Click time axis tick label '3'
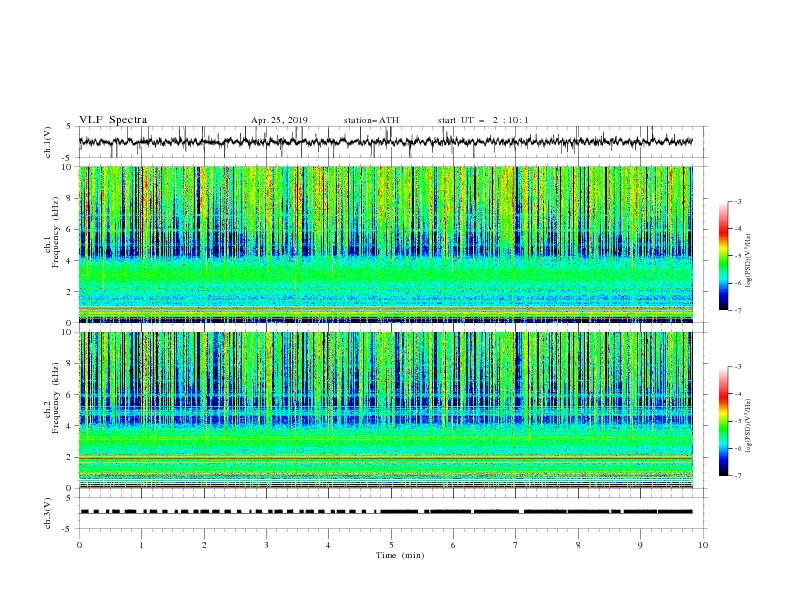 pyautogui.click(x=266, y=545)
